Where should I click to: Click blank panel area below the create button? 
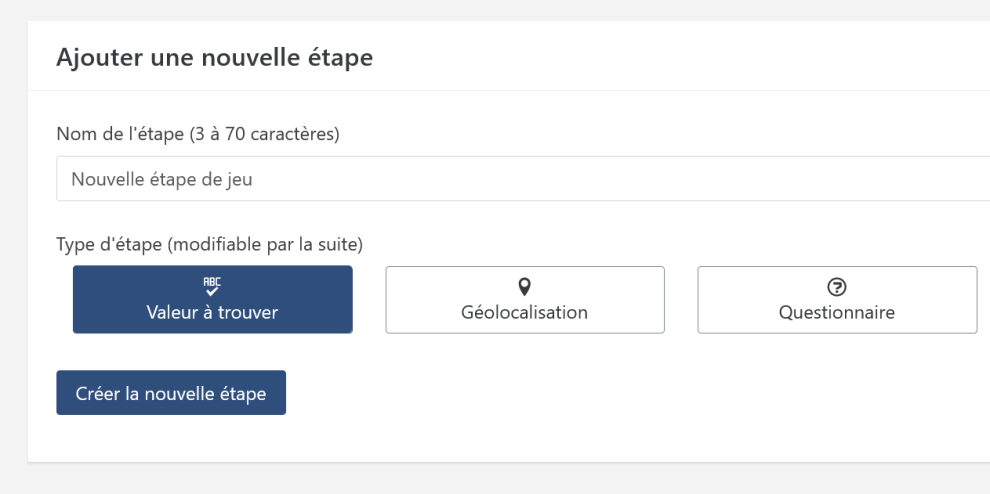click(500, 438)
